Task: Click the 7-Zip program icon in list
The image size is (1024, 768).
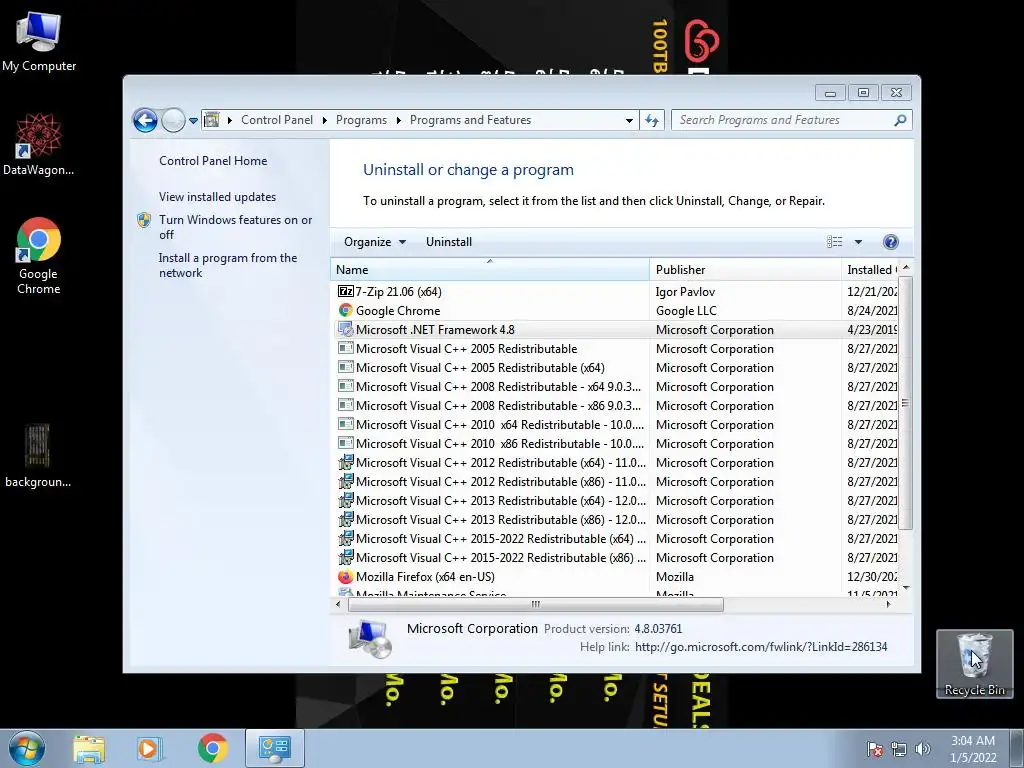Action: pos(345,291)
